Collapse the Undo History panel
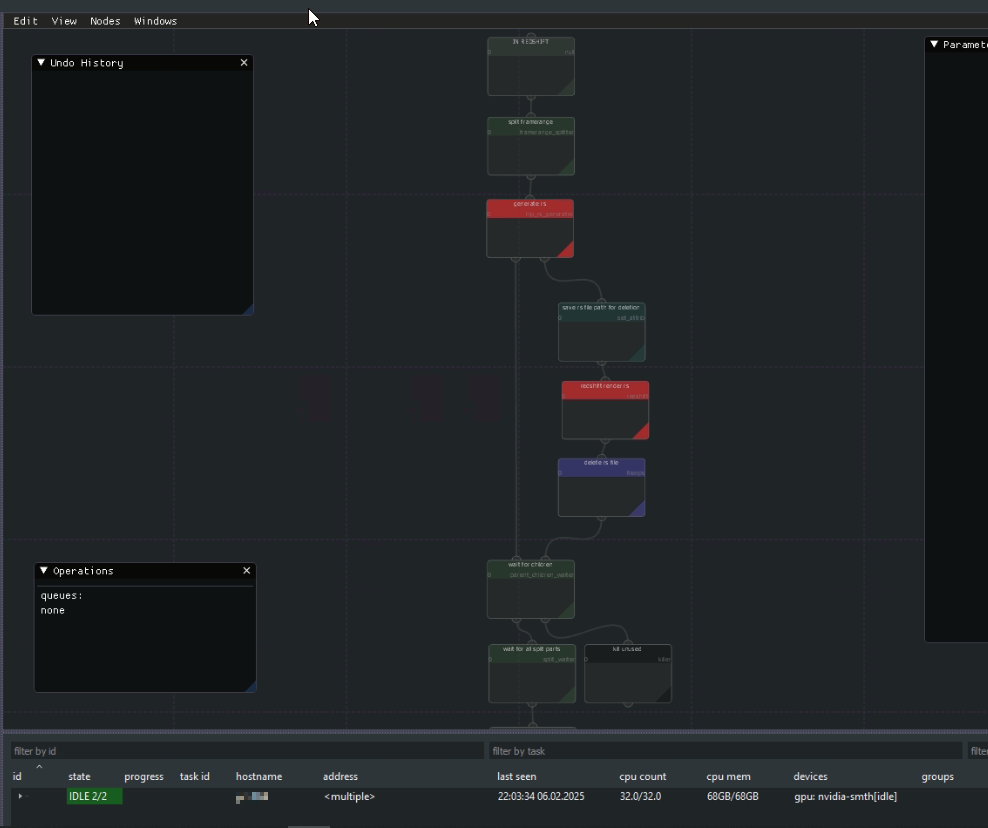Image resolution: width=988 pixels, height=828 pixels. pyautogui.click(x=41, y=62)
